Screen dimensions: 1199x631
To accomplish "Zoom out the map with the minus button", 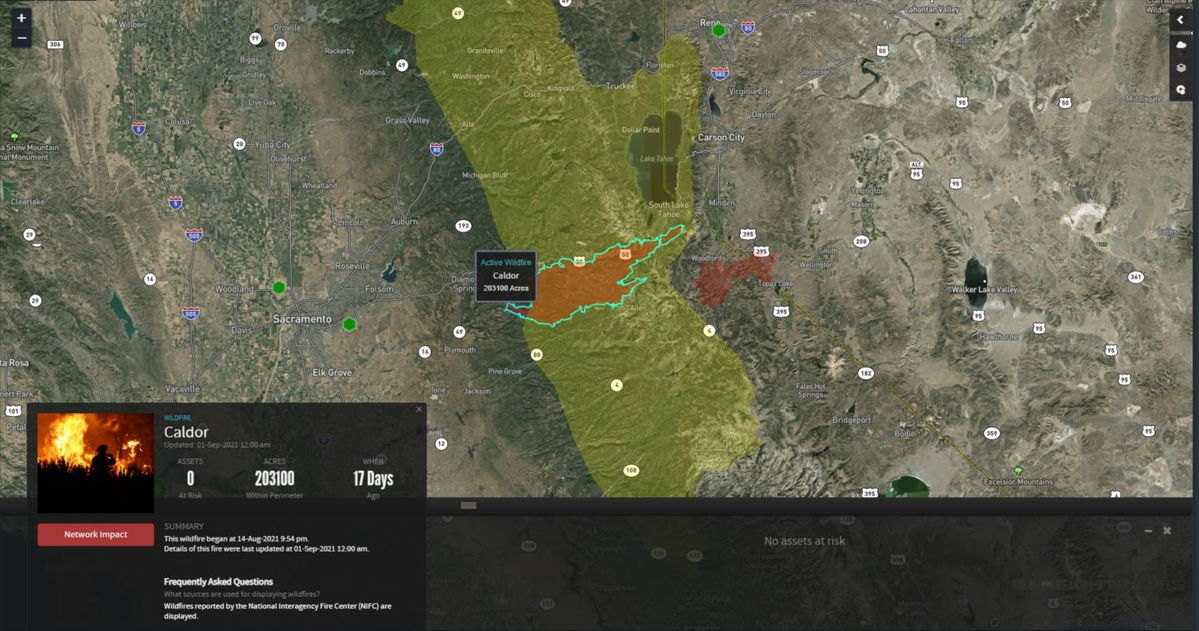I will (x=21, y=37).
